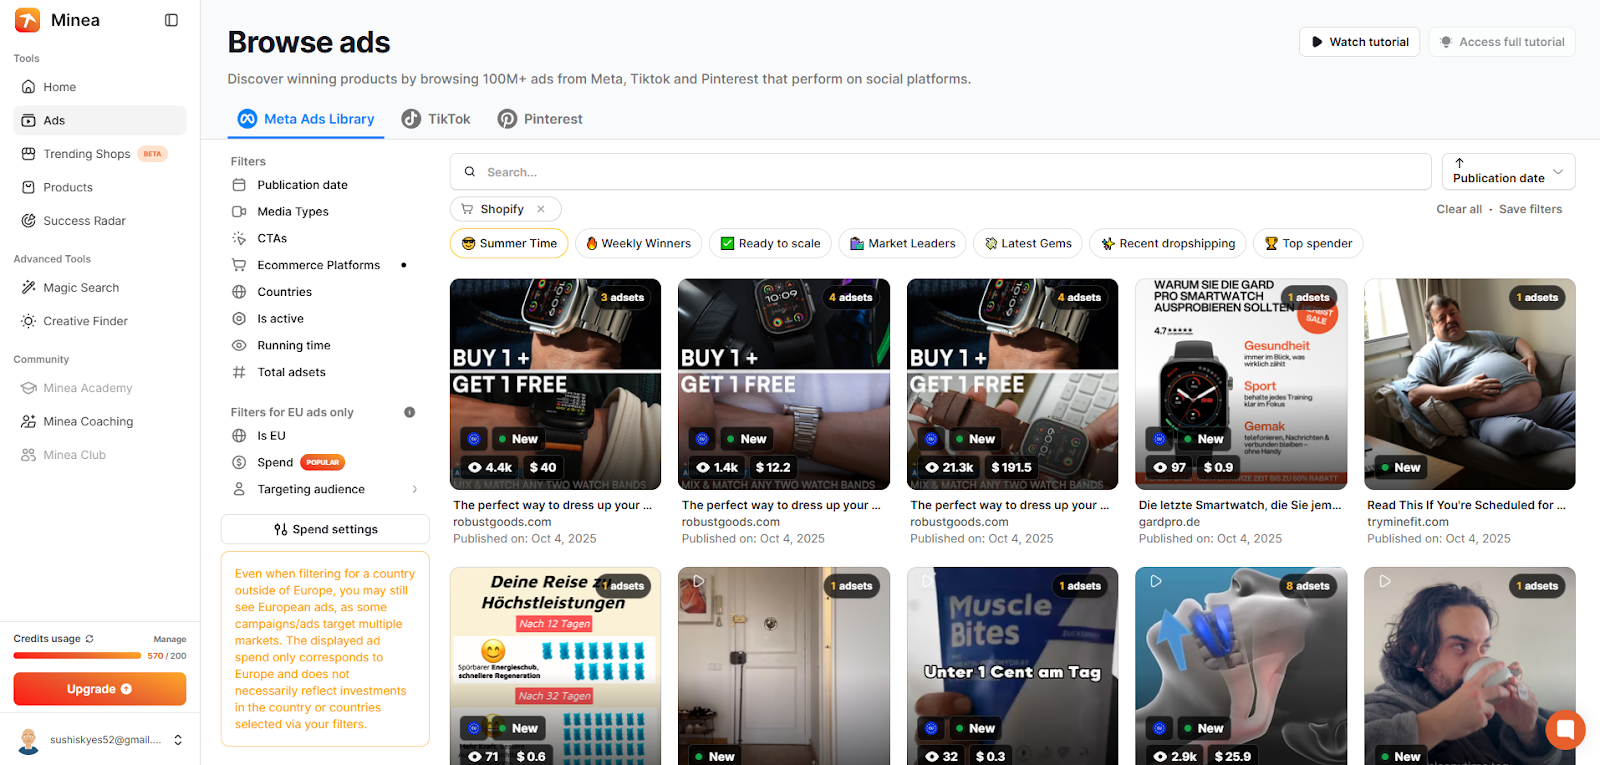The height and width of the screenshot is (765, 1600).
Task: Open the Publication date sort dropdown
Action: pyautogui.click(x=1508, y=172)
